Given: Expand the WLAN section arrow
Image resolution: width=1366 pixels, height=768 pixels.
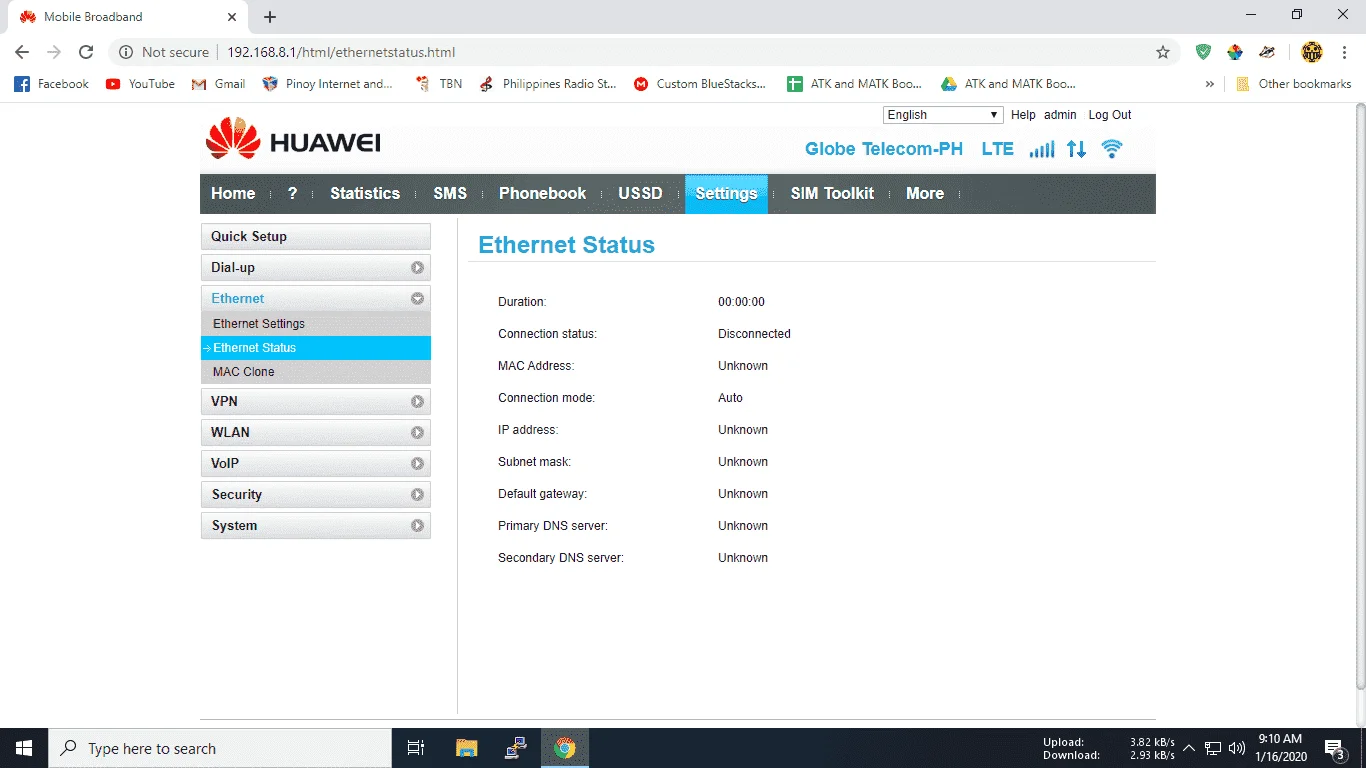Looking at the screenshot, I should 417,432.
